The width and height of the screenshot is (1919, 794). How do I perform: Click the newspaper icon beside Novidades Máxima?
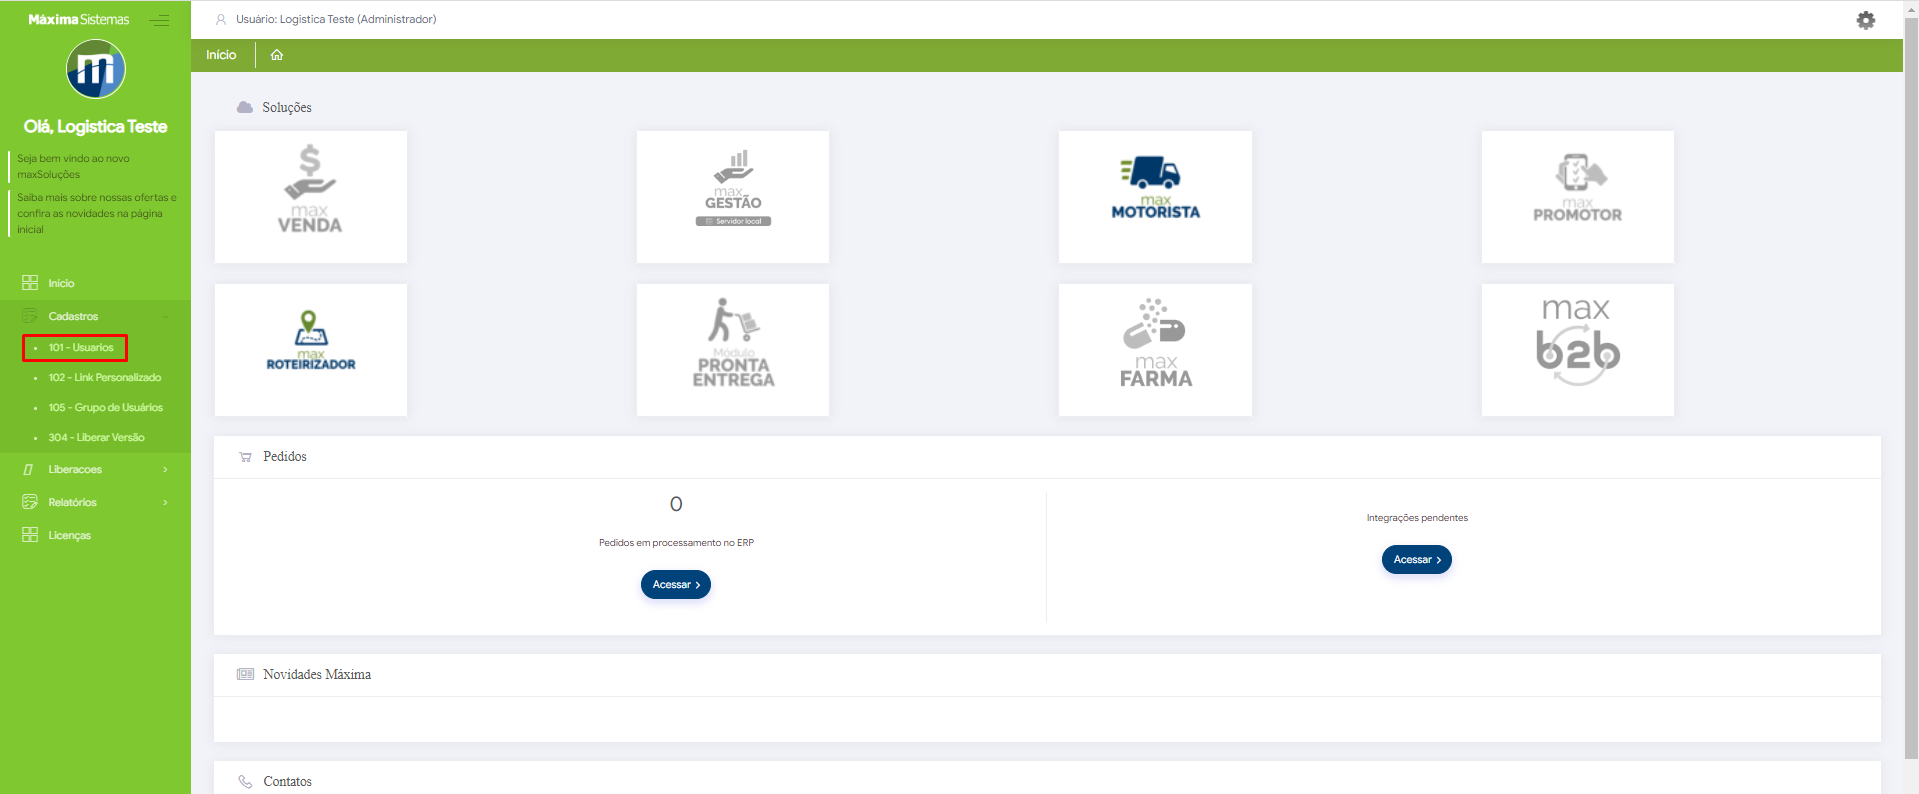pyautogui.click(x=245, y=674)
